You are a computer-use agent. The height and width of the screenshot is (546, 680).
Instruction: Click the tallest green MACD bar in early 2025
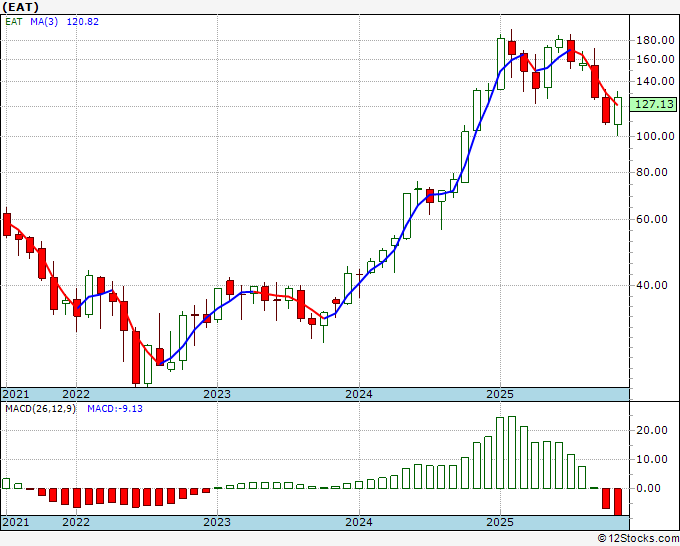[x=512, y=452]
